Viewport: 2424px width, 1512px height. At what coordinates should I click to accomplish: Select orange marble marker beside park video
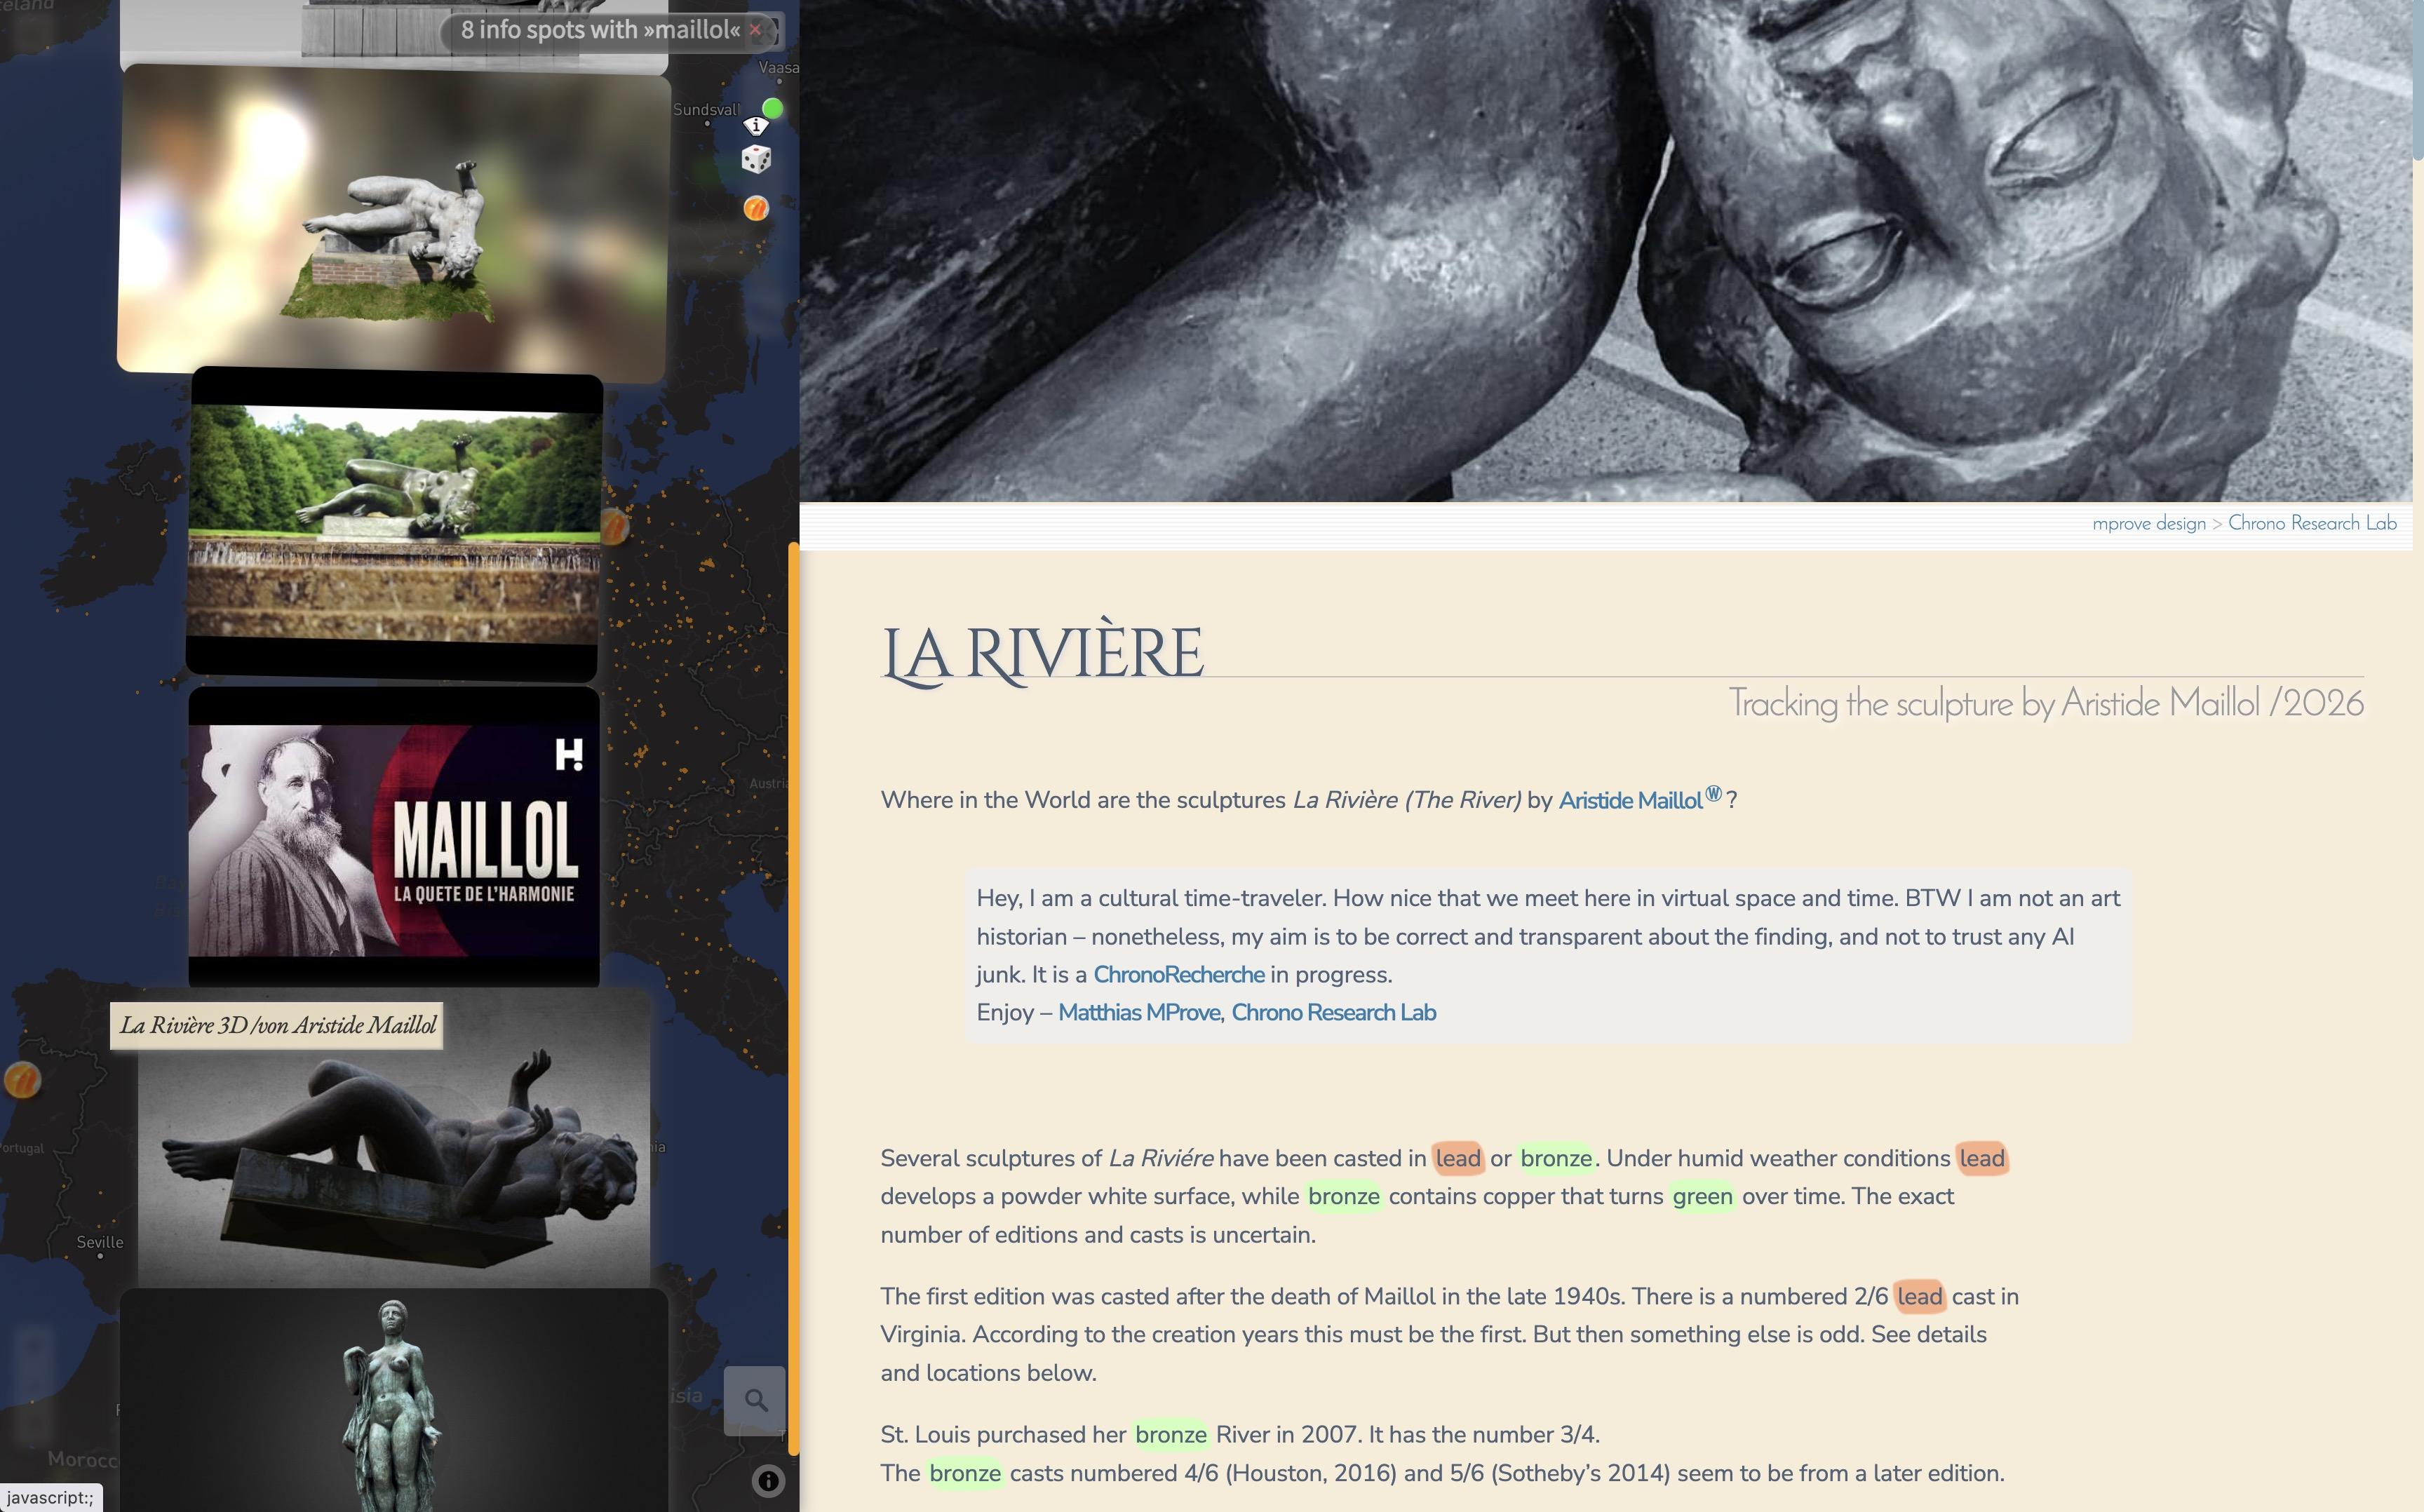coord(614,526)
